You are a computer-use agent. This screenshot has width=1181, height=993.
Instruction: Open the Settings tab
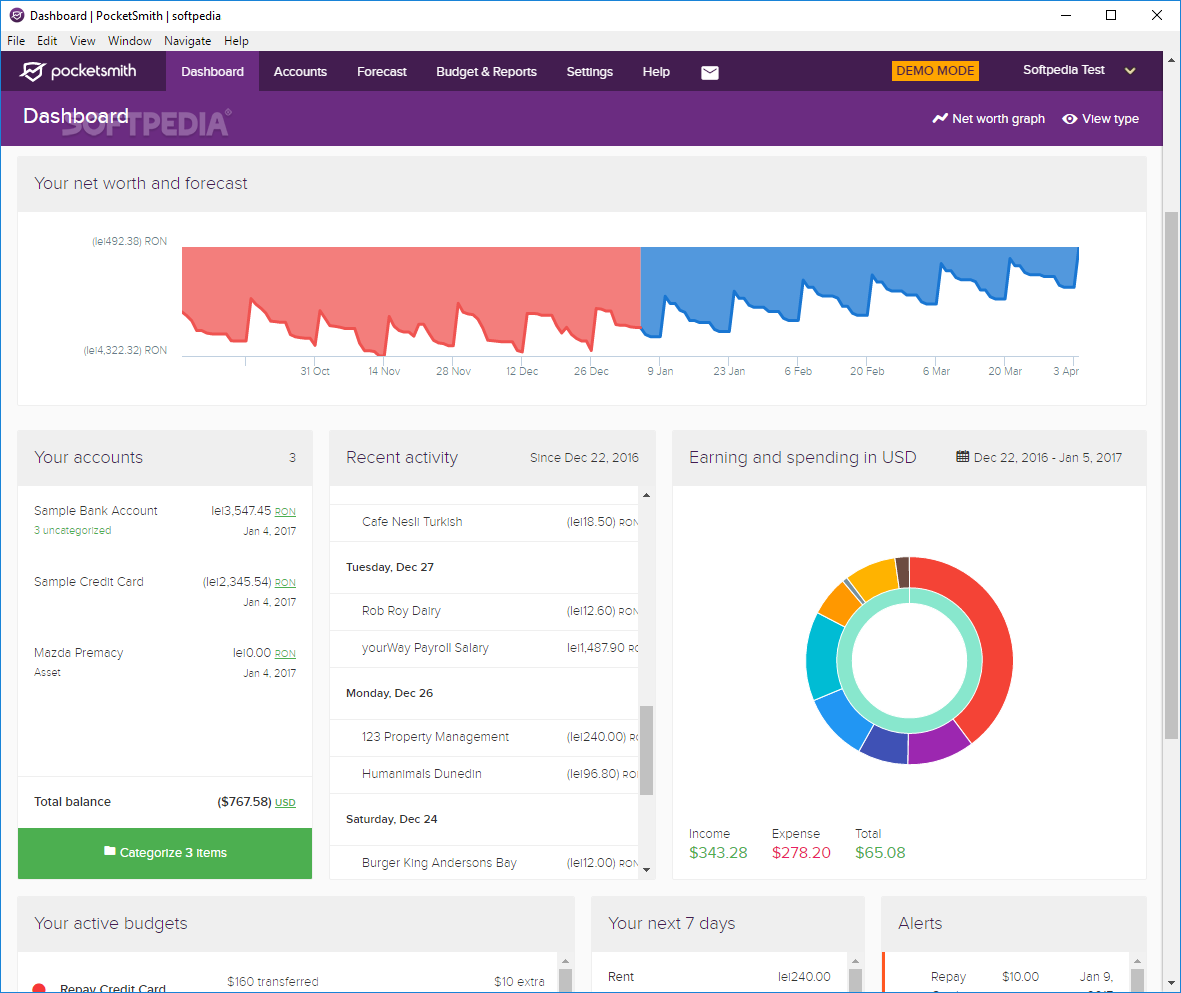coord(590,72)
